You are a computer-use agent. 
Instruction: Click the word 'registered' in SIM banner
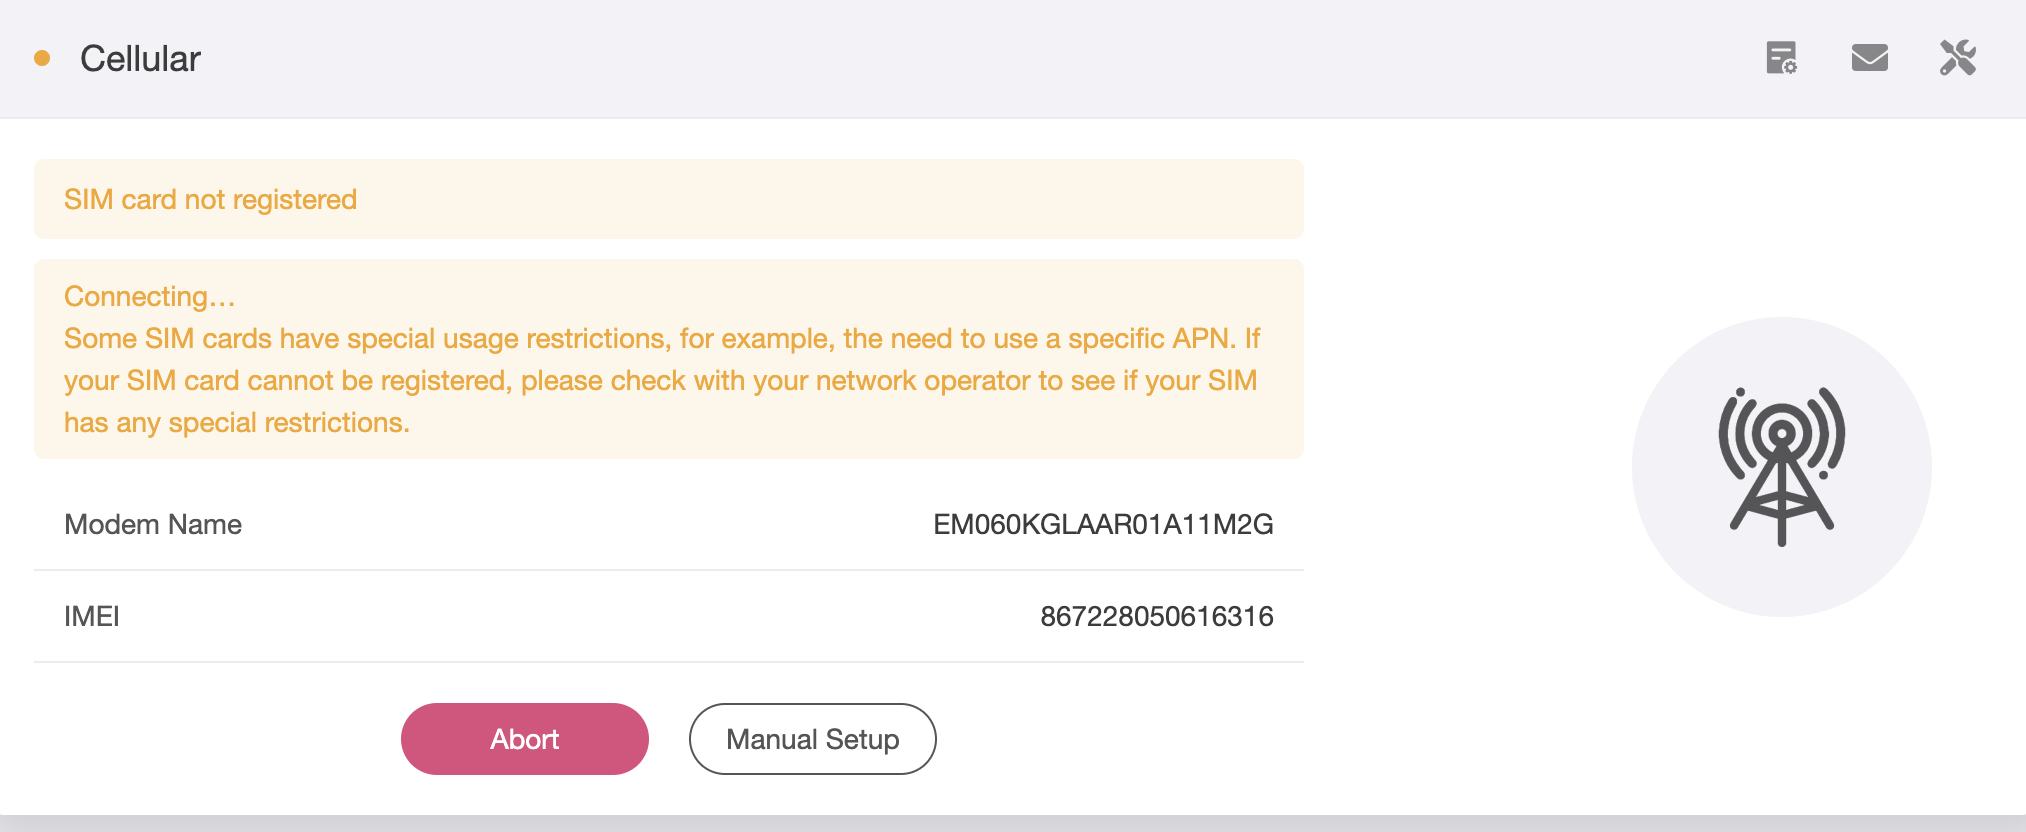coord(294,200)
